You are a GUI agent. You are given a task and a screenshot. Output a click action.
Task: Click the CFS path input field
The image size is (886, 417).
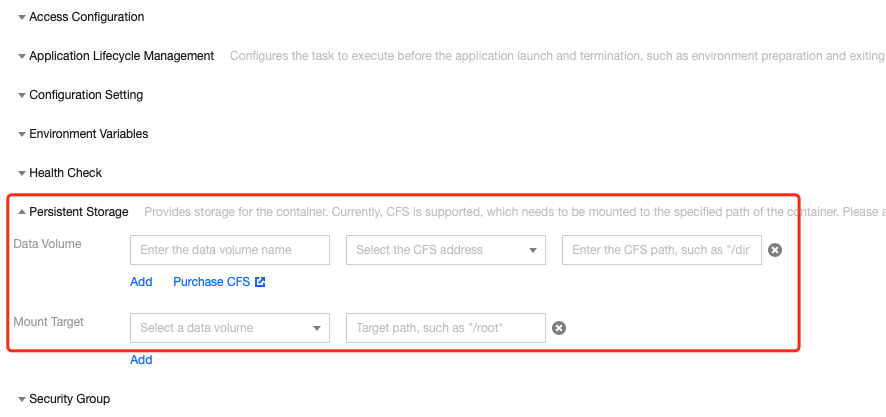point(661,250)
